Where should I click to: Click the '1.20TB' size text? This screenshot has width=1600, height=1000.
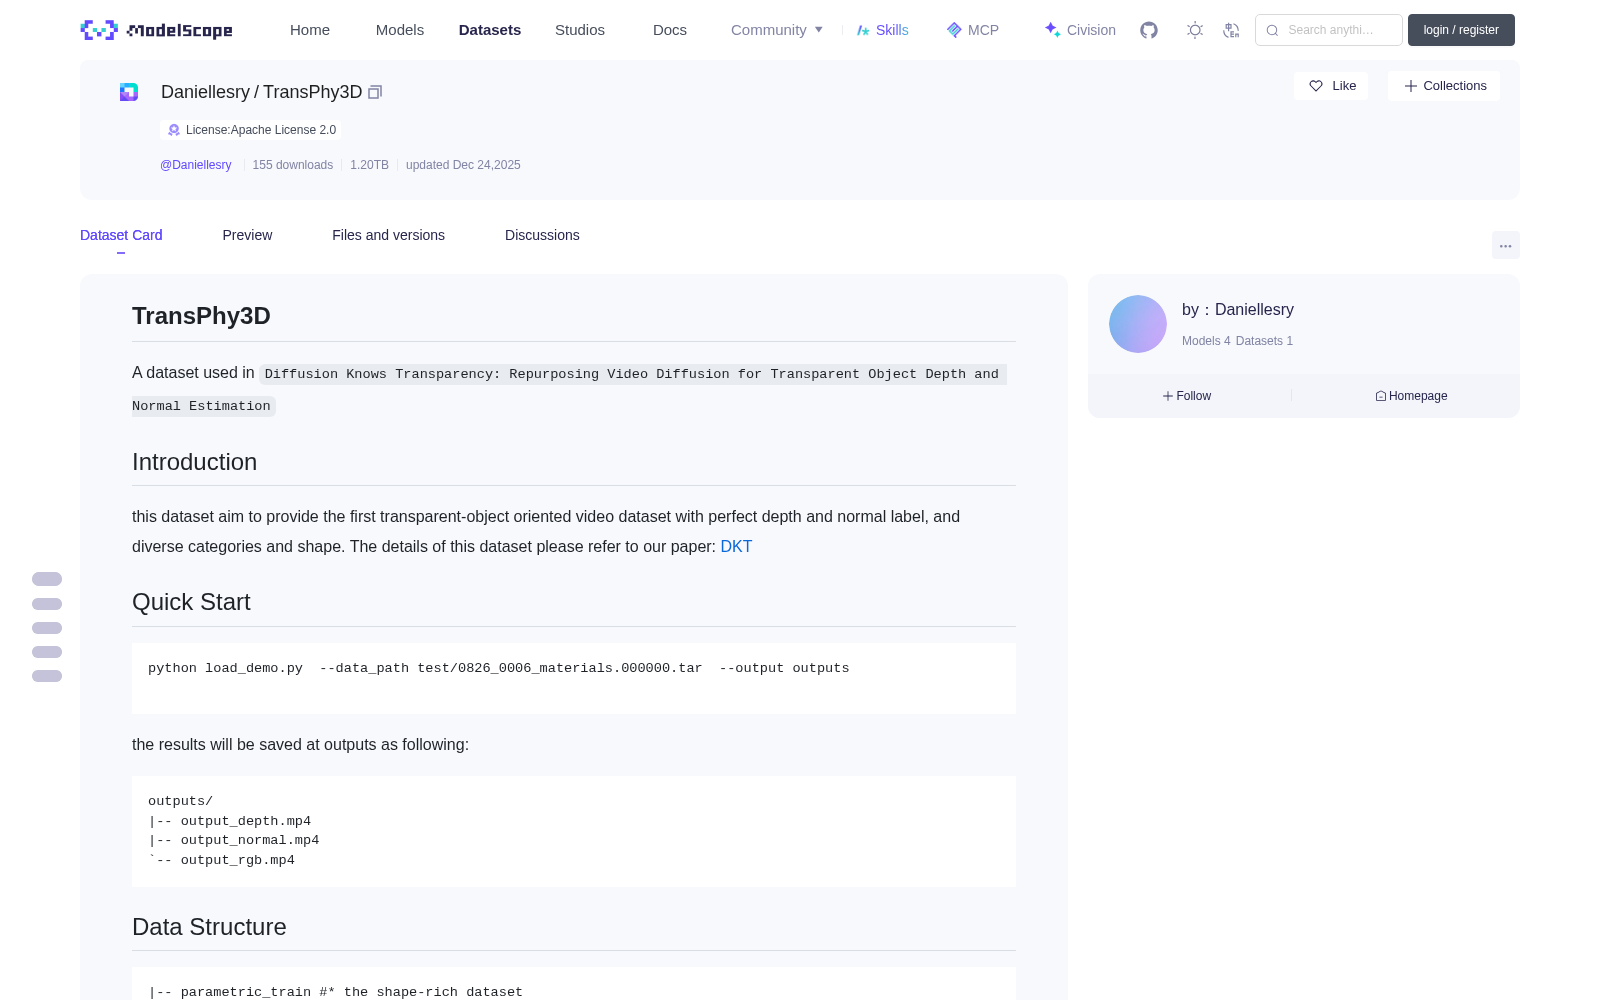coord(369,165)
